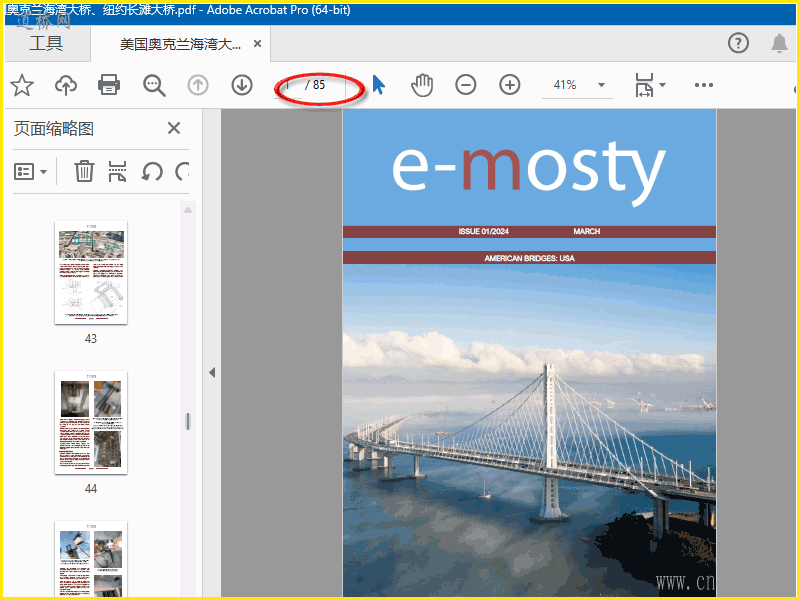800x600 pixels.
Task: Click the 41% zoom value
Action: (x=565, y=85)
